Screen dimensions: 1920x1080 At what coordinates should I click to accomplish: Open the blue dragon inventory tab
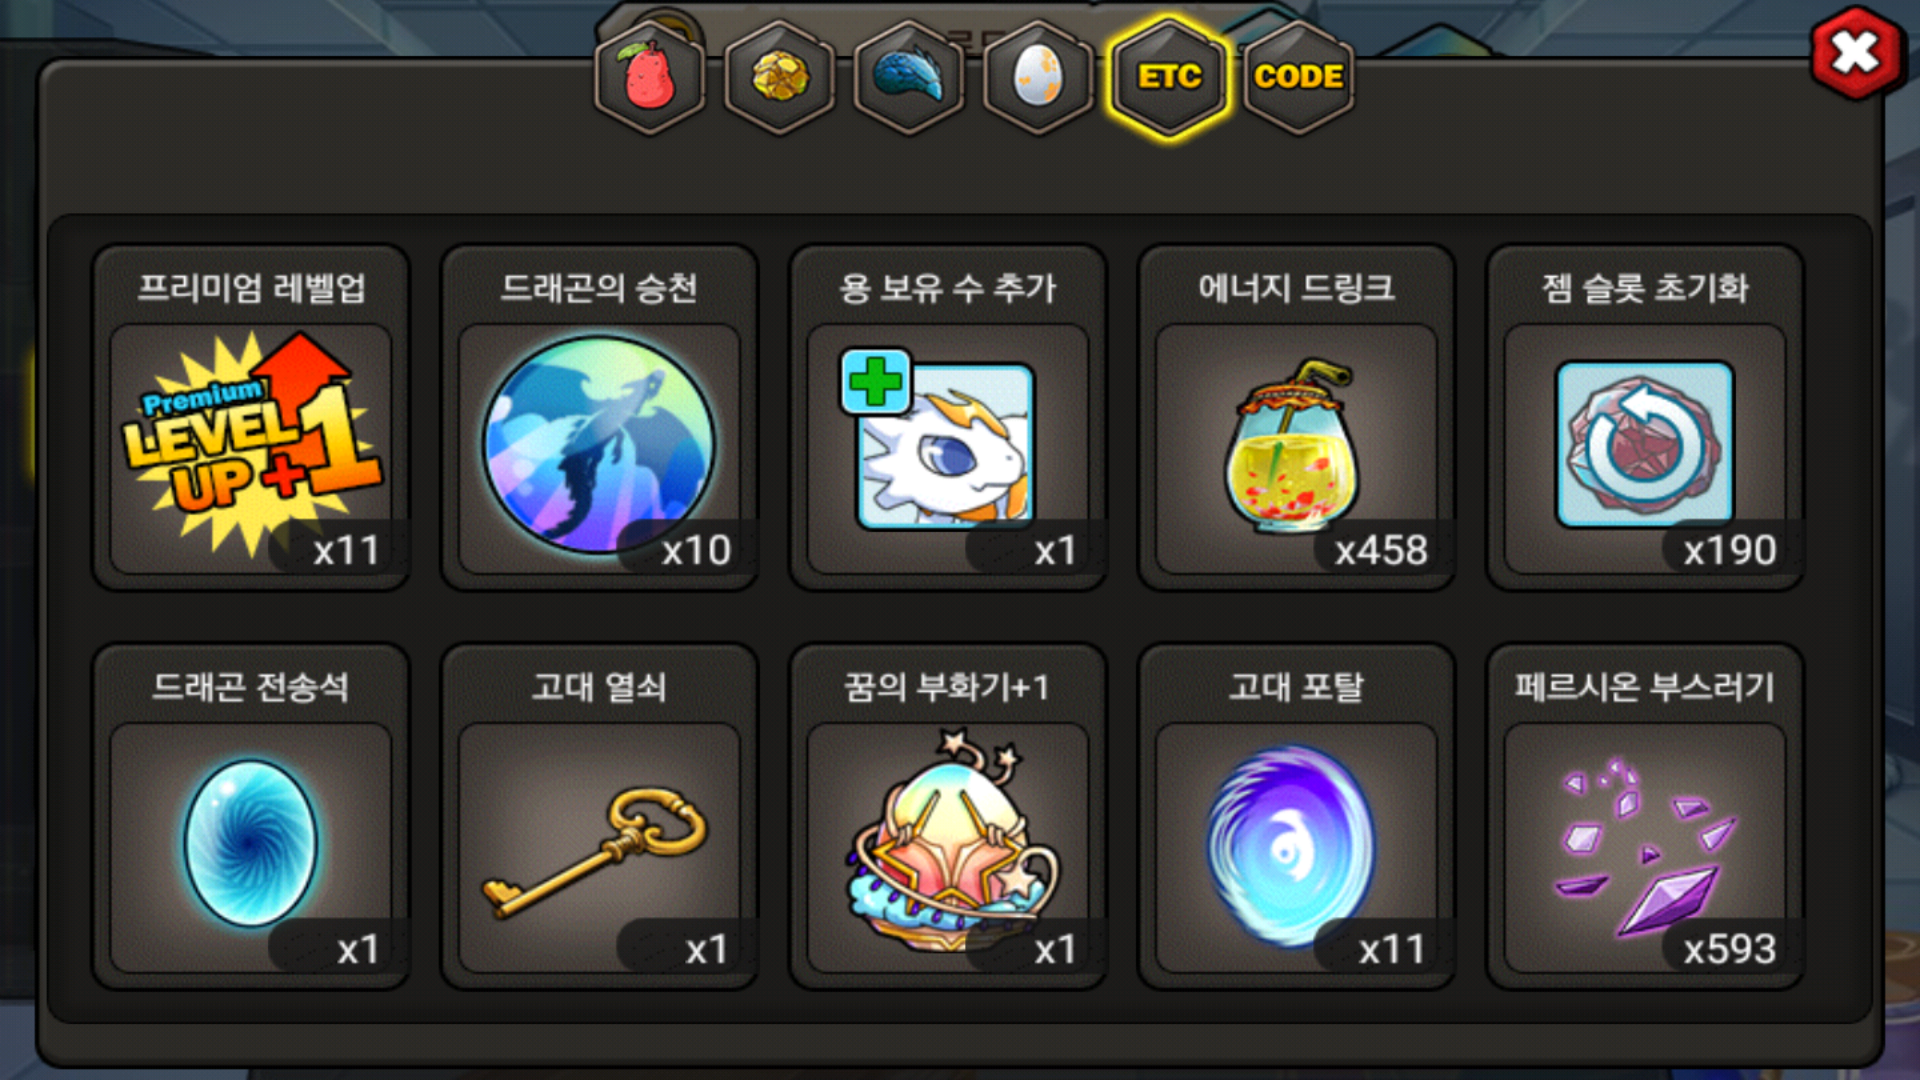pyautogui.click(x=909, y=76)
